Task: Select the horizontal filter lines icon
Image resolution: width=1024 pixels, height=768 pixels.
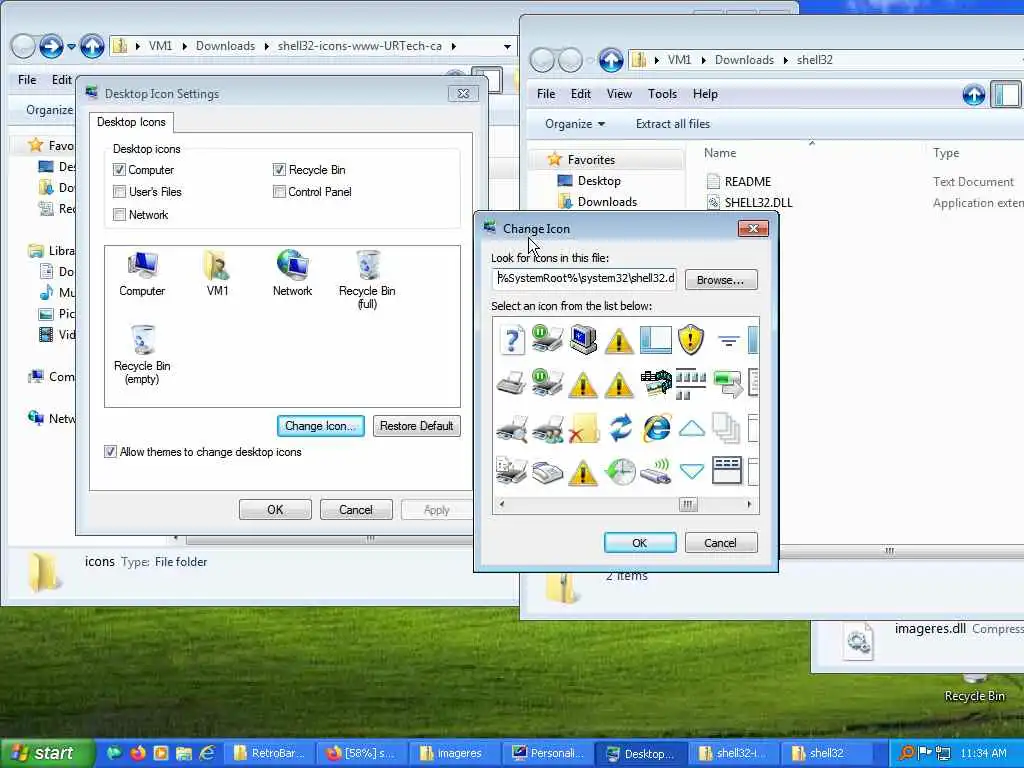Action: coord(728,340)
